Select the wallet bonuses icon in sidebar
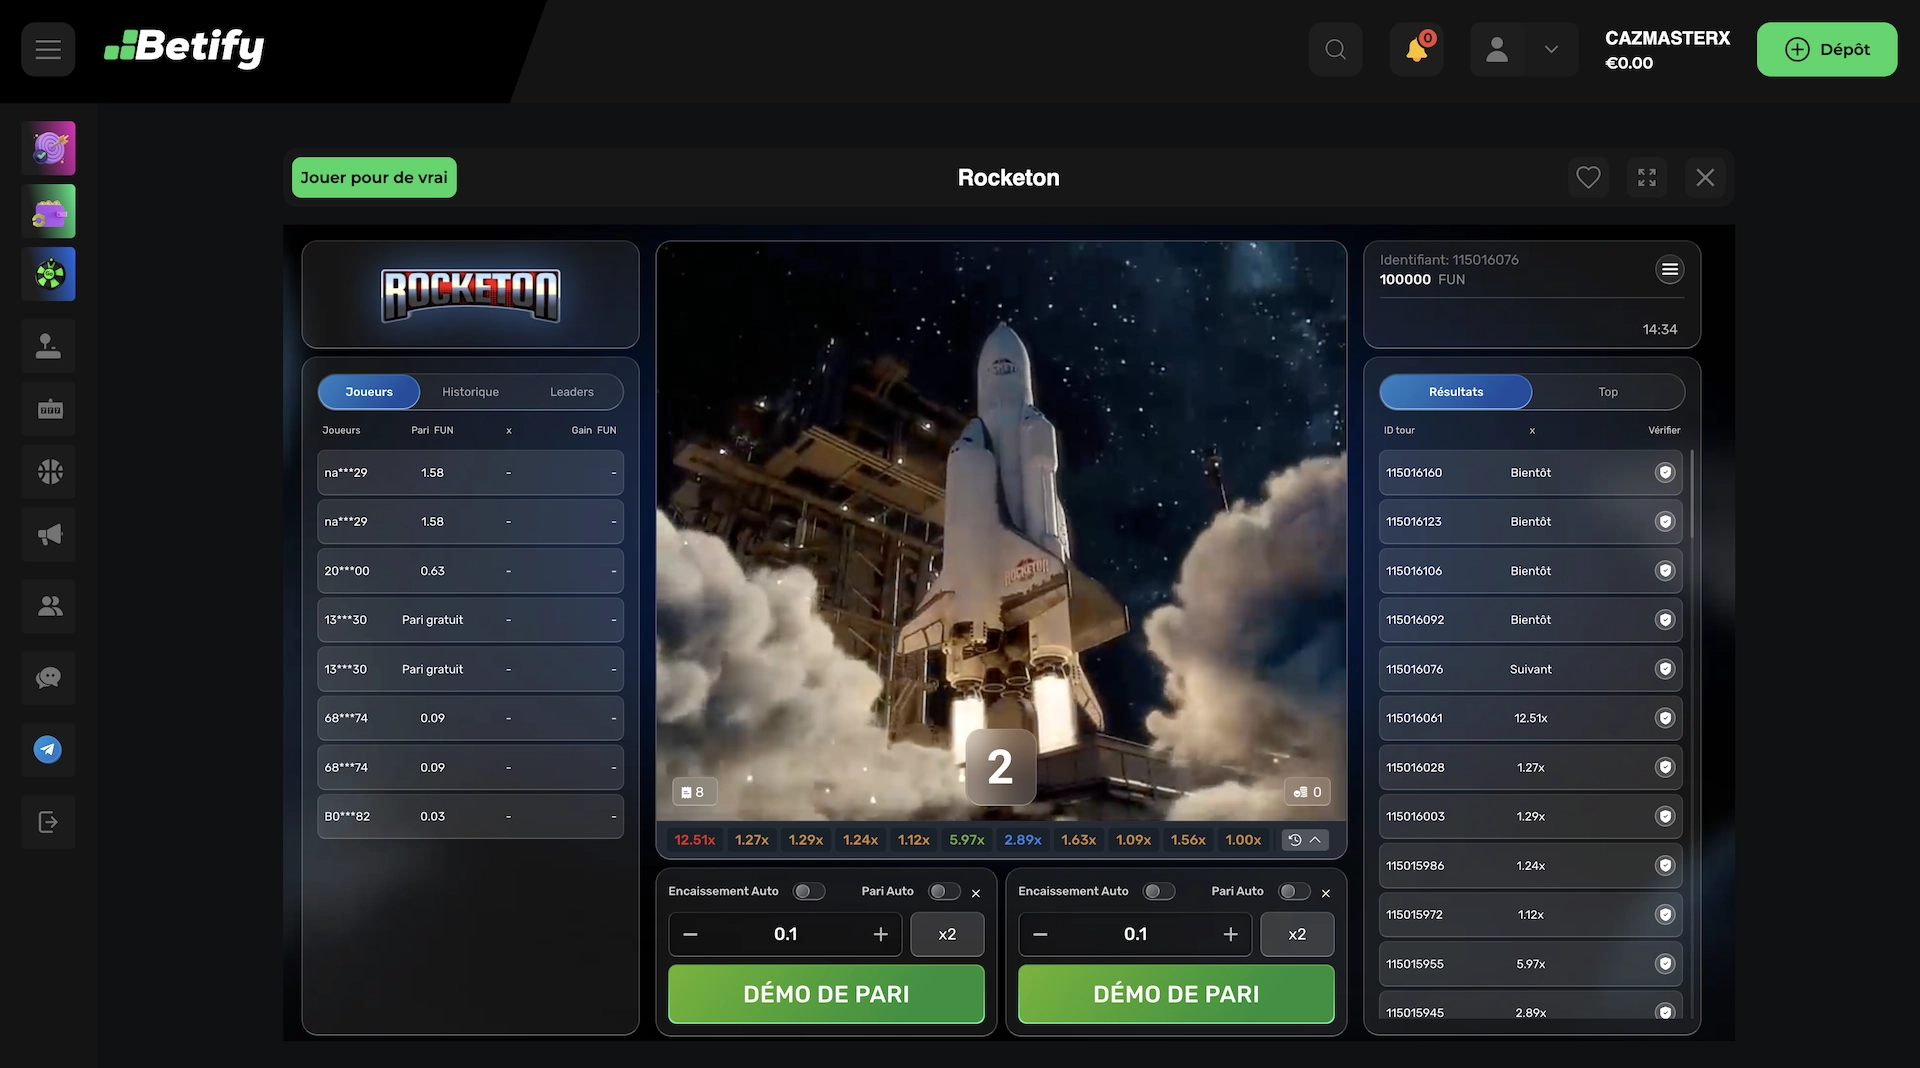The width and height of the screenshot is (1920, 1068). pyautogui.click(x=48, y=211)
